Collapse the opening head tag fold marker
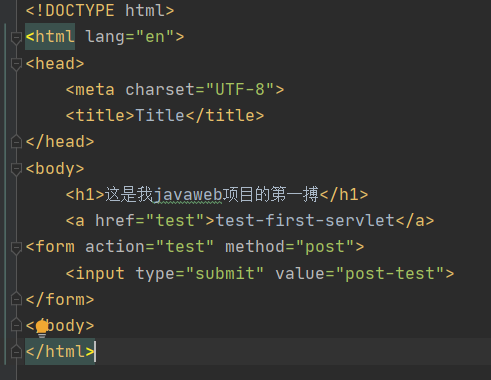This screenshot has width=491, height=380. point(16,63)
